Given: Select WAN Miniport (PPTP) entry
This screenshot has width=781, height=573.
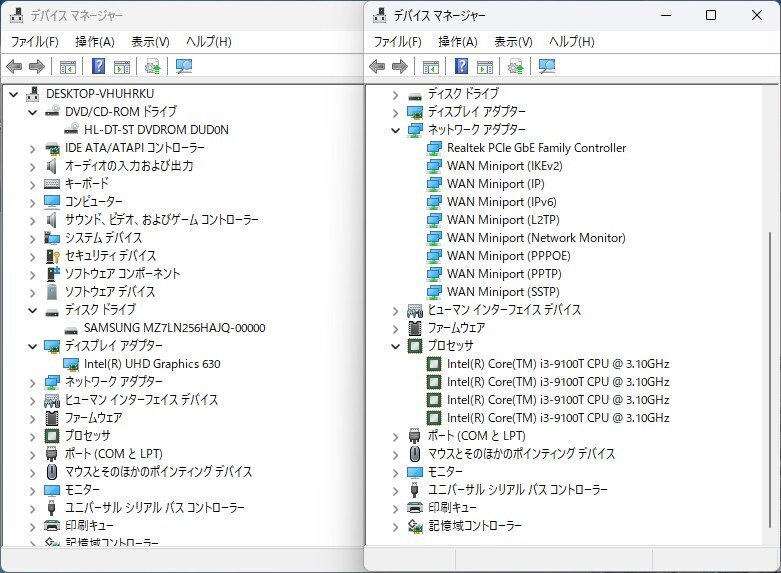Looking at the screenshot, I should pyautogui.click(x=504, y=274).
